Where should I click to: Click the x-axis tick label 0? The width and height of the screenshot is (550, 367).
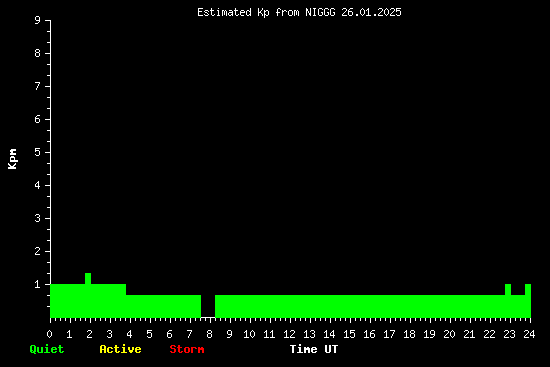(x=49, y=334)
